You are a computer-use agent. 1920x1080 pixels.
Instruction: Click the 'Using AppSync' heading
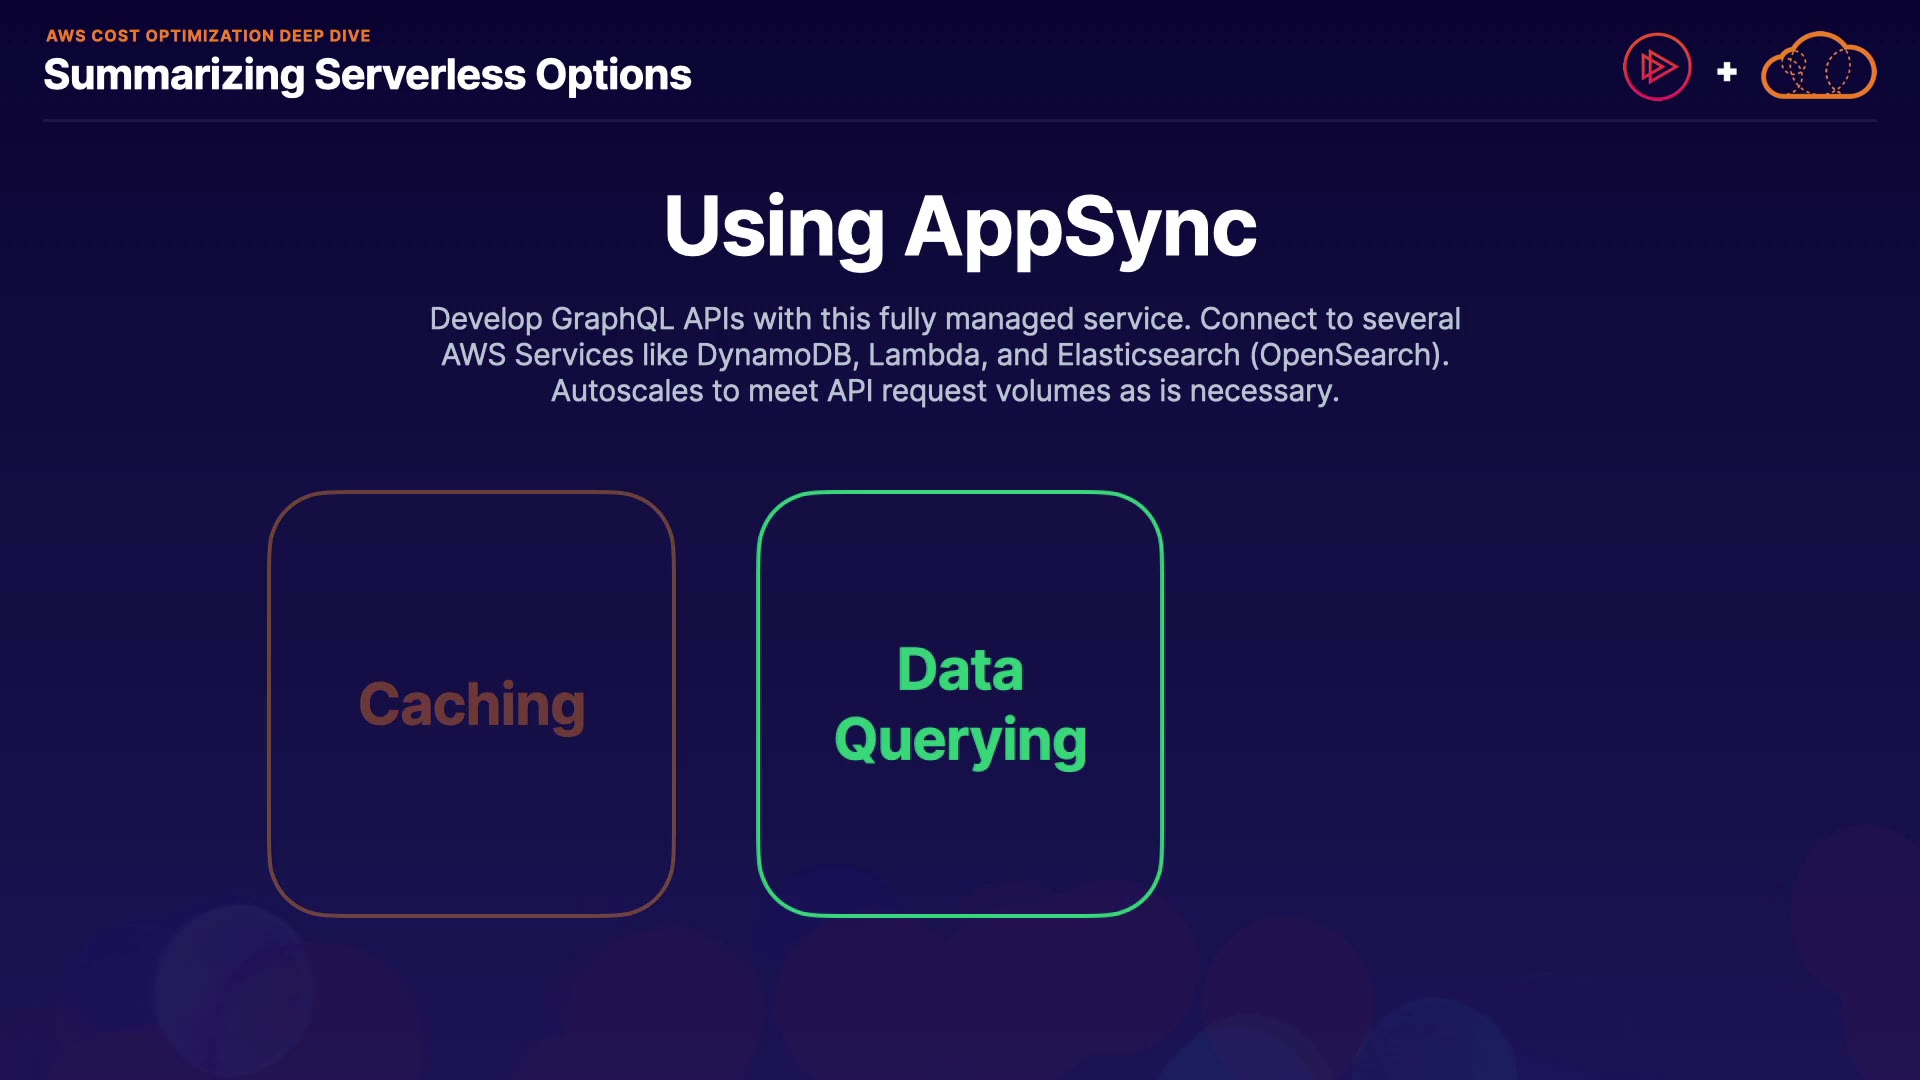click(x=960, y=227)
